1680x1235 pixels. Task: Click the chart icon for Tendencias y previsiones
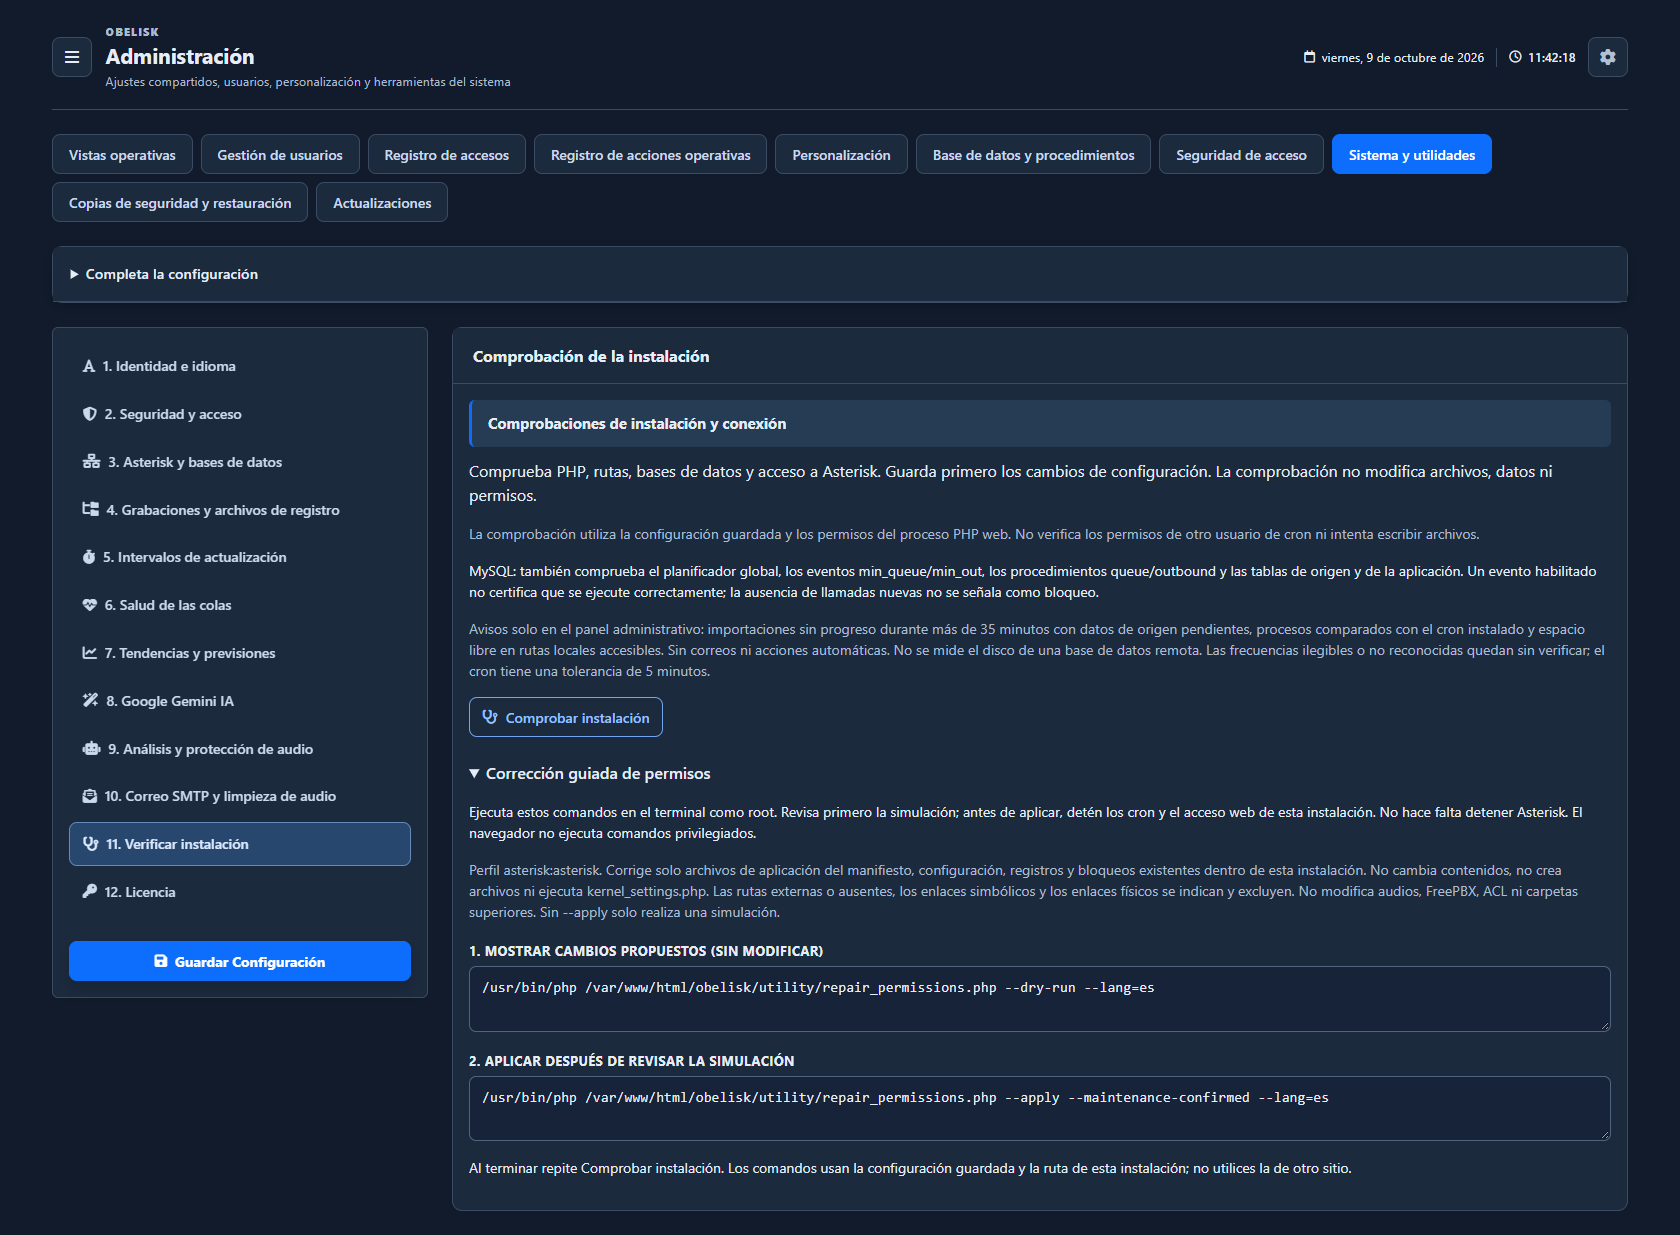90,653
